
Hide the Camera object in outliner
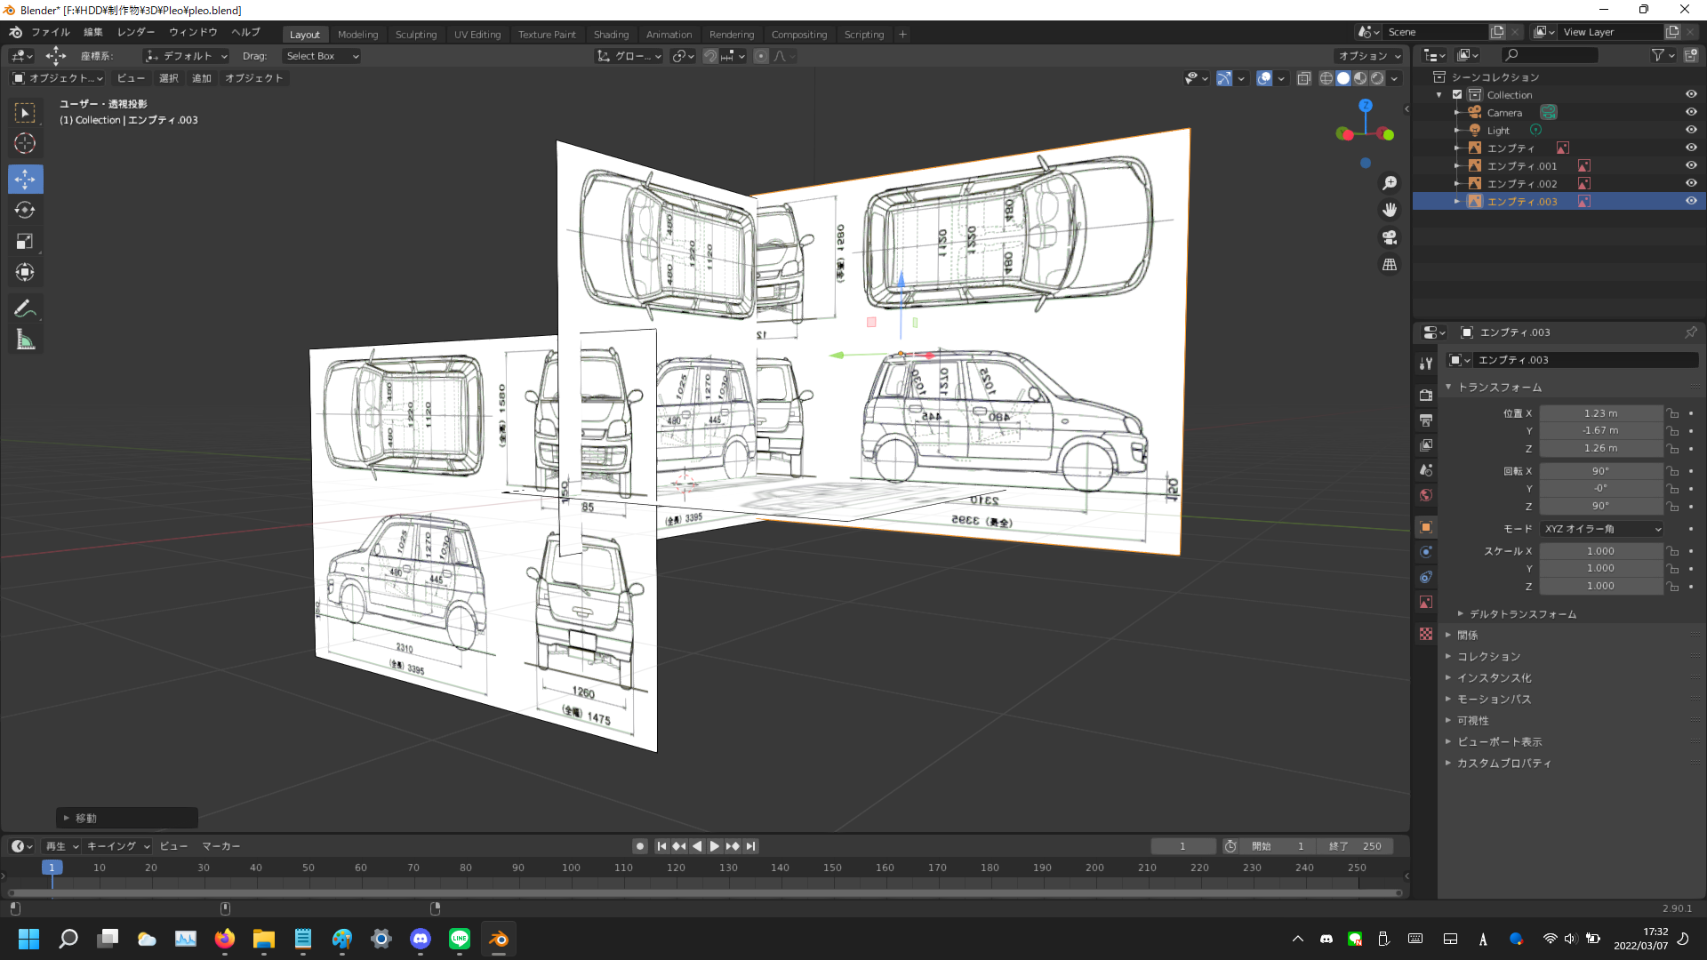tap(1691, 112)
